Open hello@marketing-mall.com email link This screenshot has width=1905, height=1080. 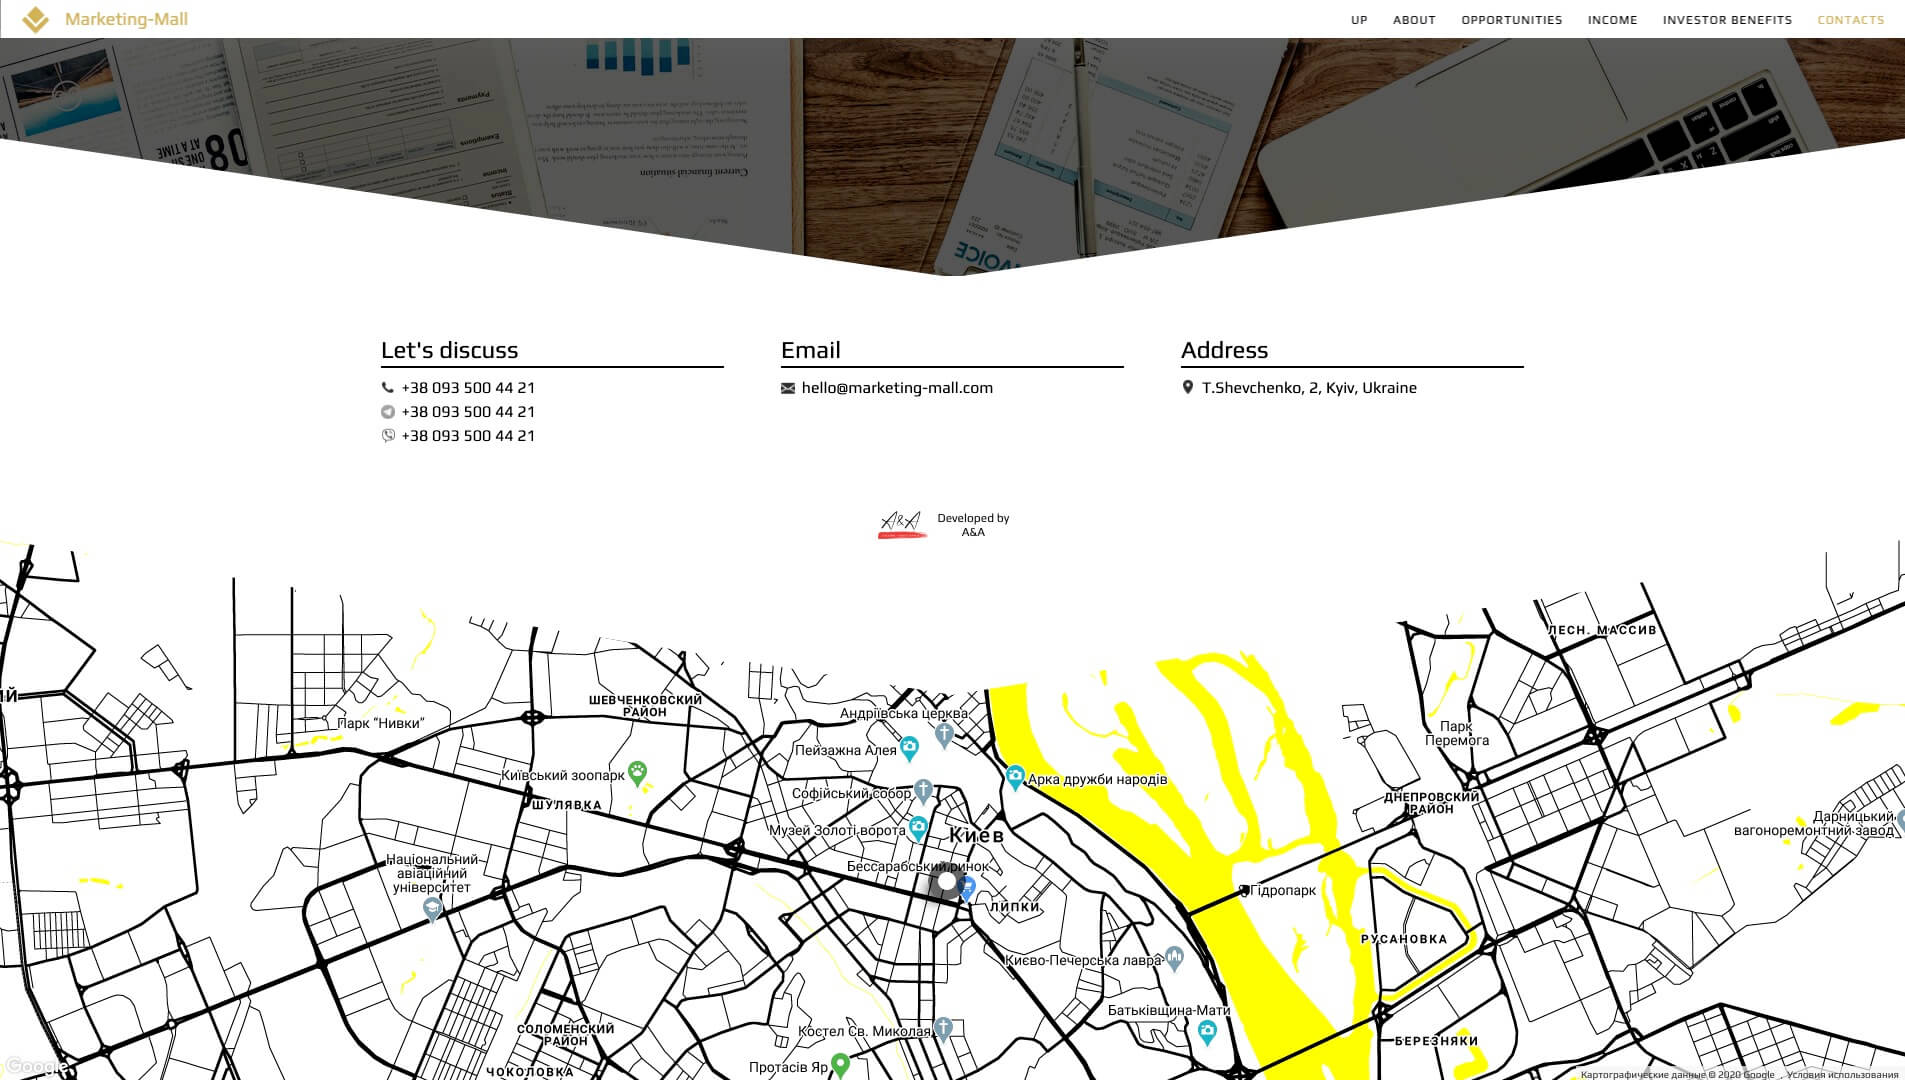pos(897,388)
